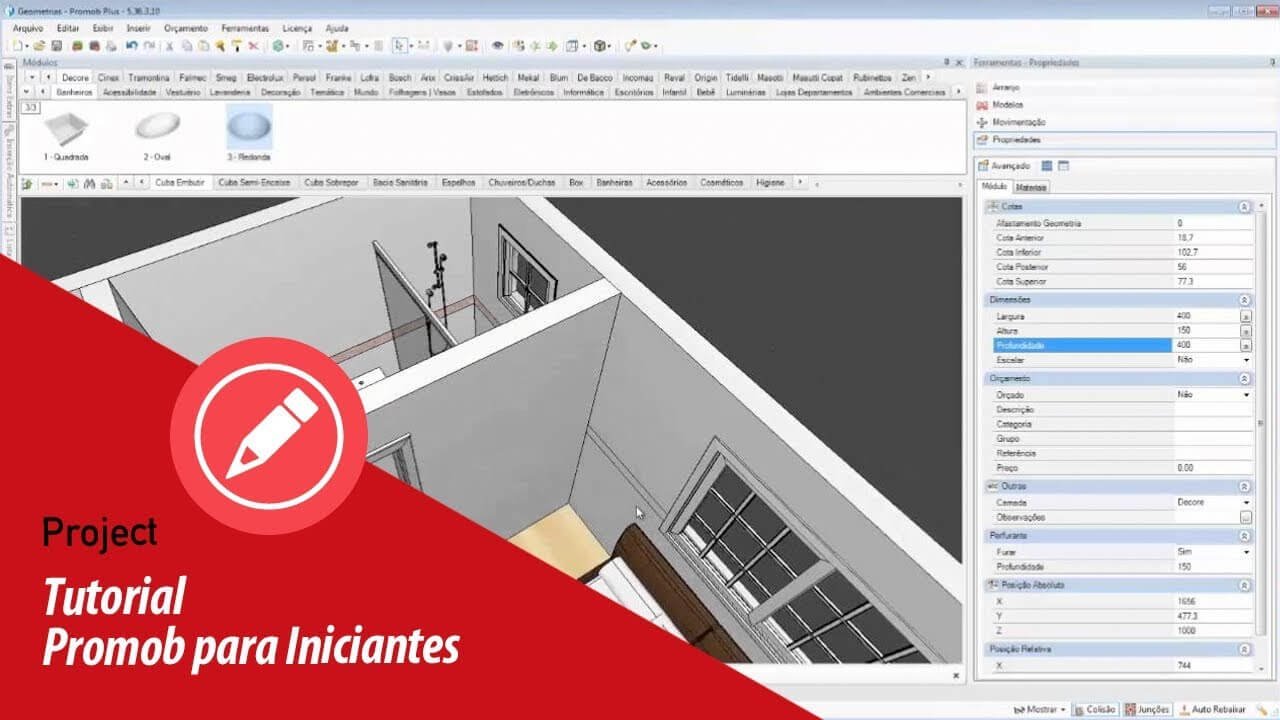
Task: Toggle Junções in the status bar
Action: [x=1147, y=709]
